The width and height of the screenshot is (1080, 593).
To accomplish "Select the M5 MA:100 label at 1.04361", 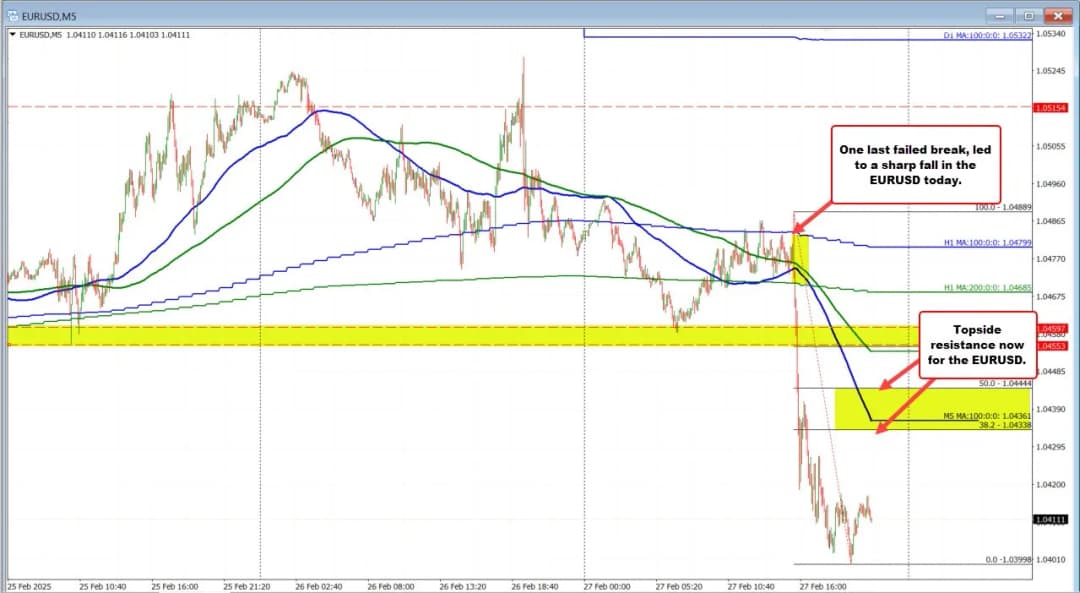I will tap(986, 415).
